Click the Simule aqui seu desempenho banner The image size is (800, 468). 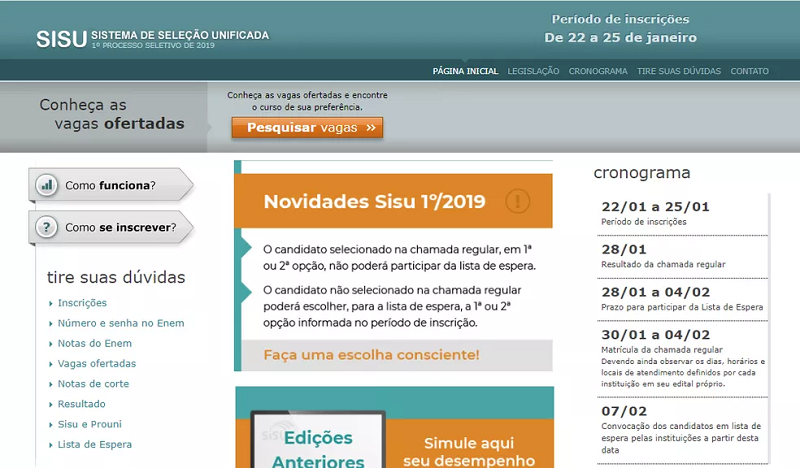[x=469, y=451]
